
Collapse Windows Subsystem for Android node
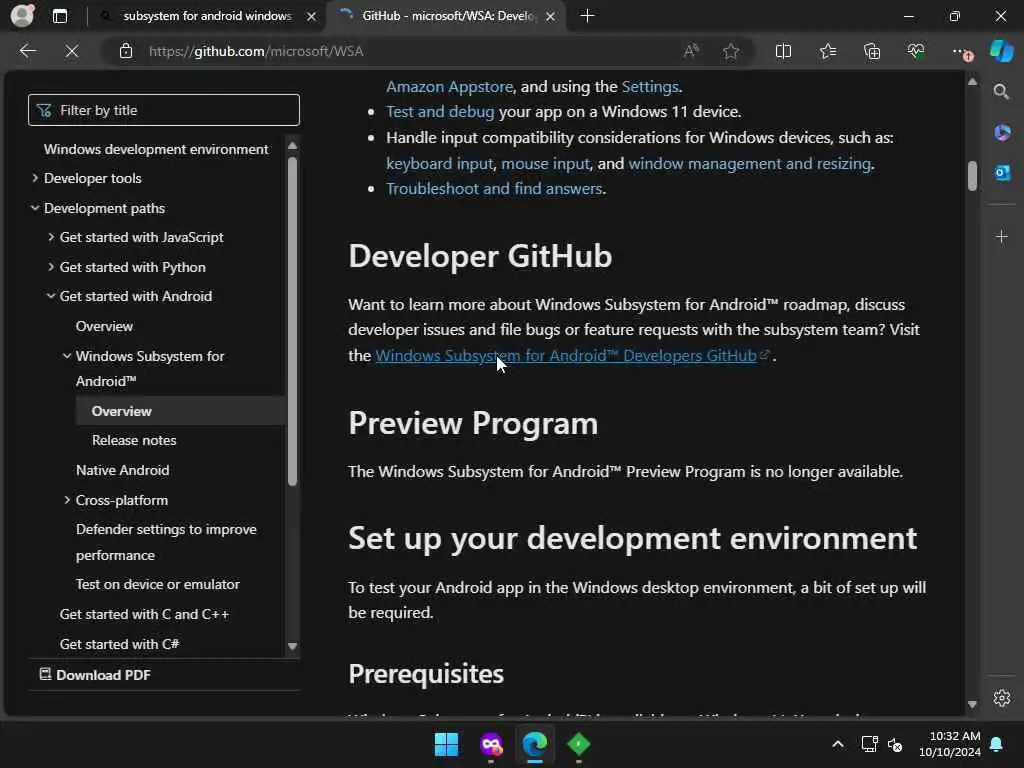pyautogui.click(x=67, y=356)
